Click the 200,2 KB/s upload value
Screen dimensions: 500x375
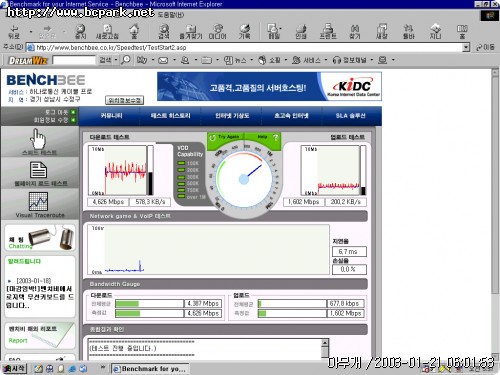(x=345, y=202)
